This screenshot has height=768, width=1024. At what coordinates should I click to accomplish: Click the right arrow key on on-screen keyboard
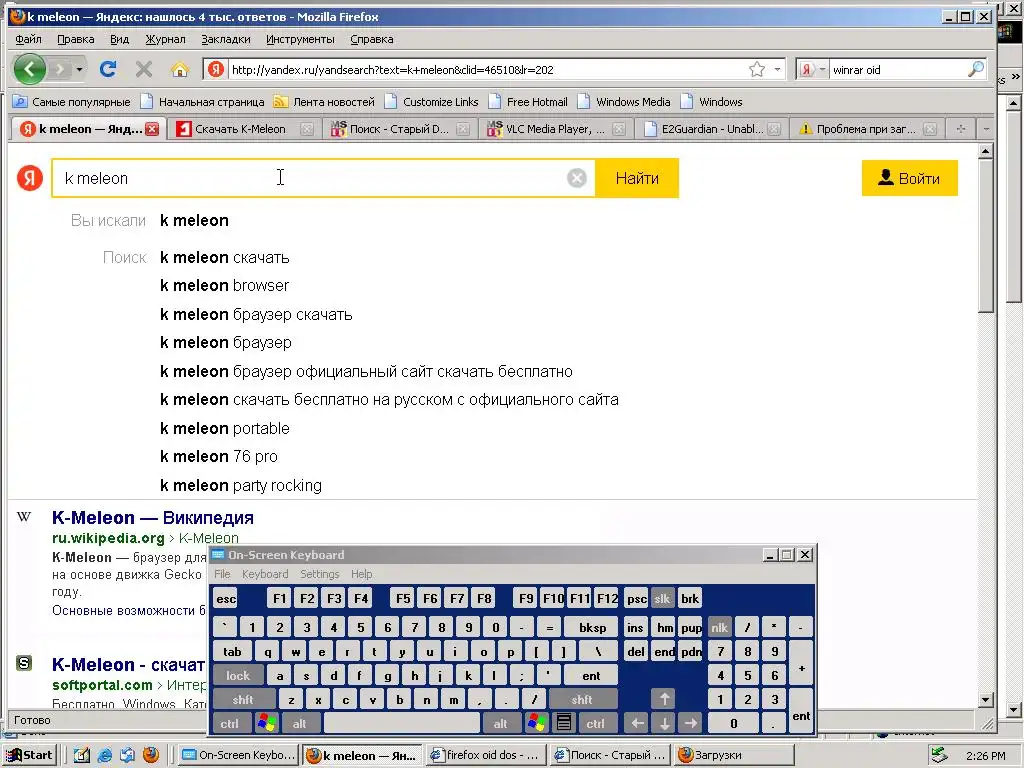pos(690,724)
